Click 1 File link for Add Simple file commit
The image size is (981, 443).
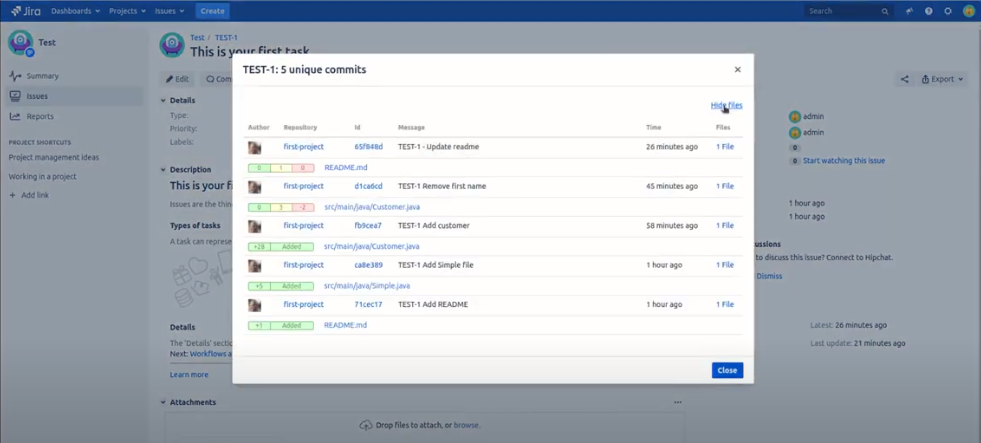coord(724,265)
